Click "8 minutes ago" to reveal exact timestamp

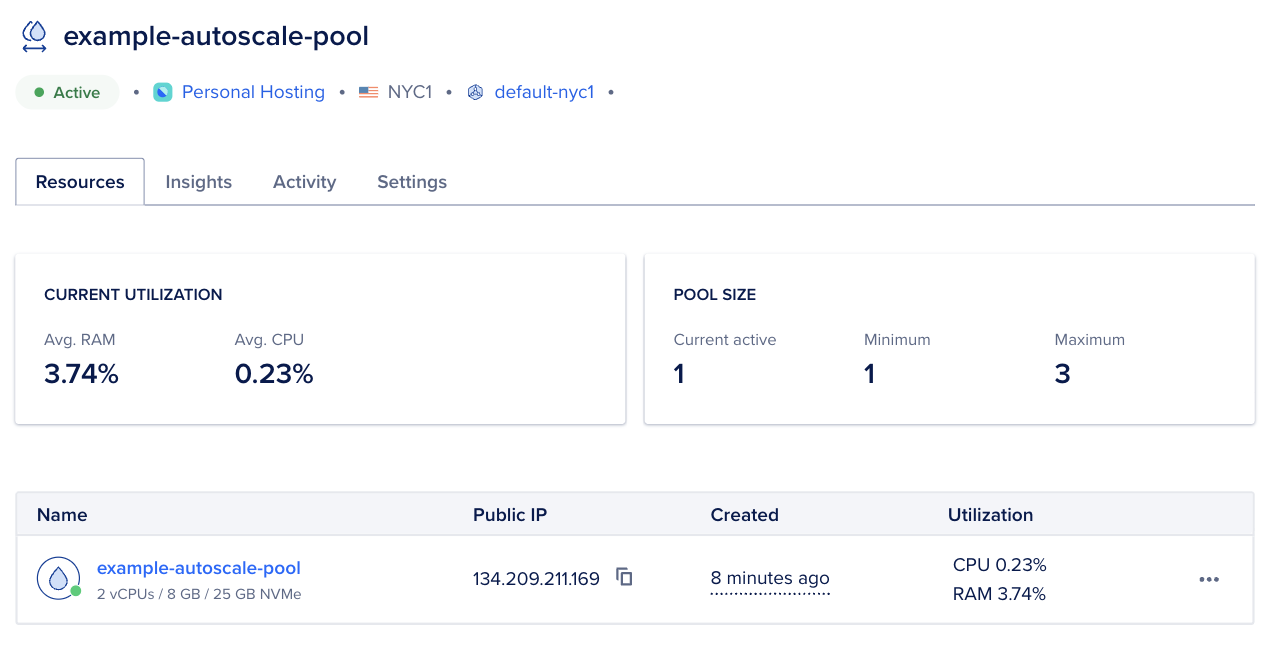[770, 578]
